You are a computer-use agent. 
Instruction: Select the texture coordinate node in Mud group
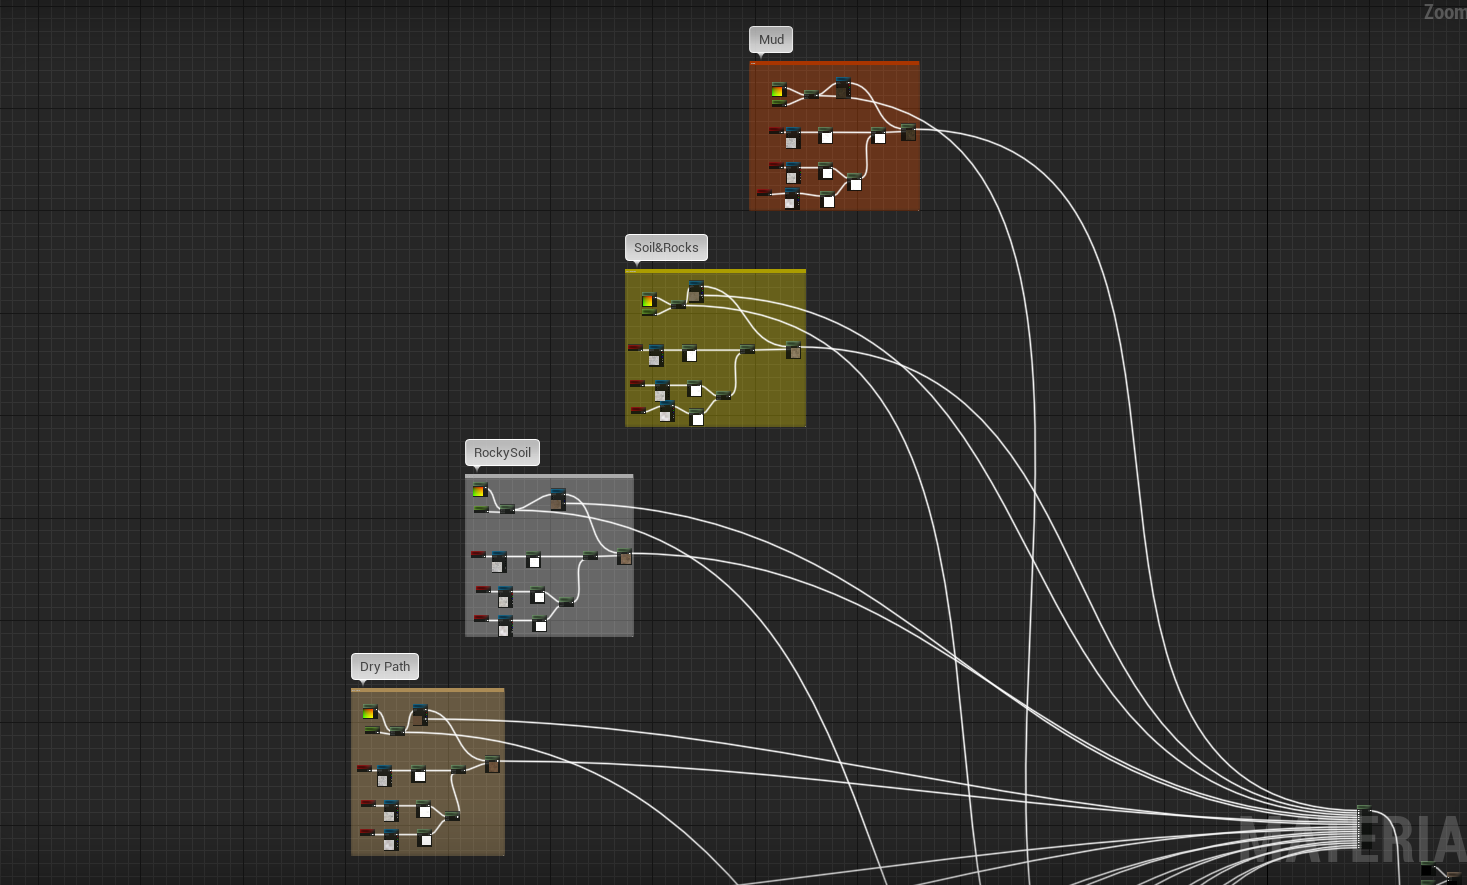click(778, 92)
